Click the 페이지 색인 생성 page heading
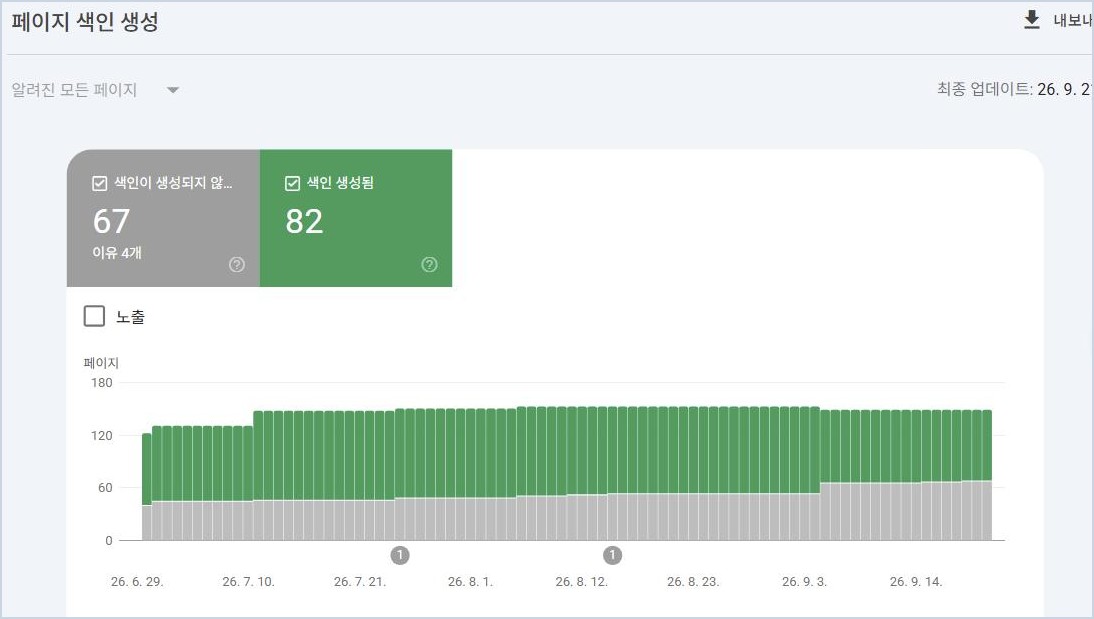The width and height of the screenshot is (1094, 619). tap(85, 22)
